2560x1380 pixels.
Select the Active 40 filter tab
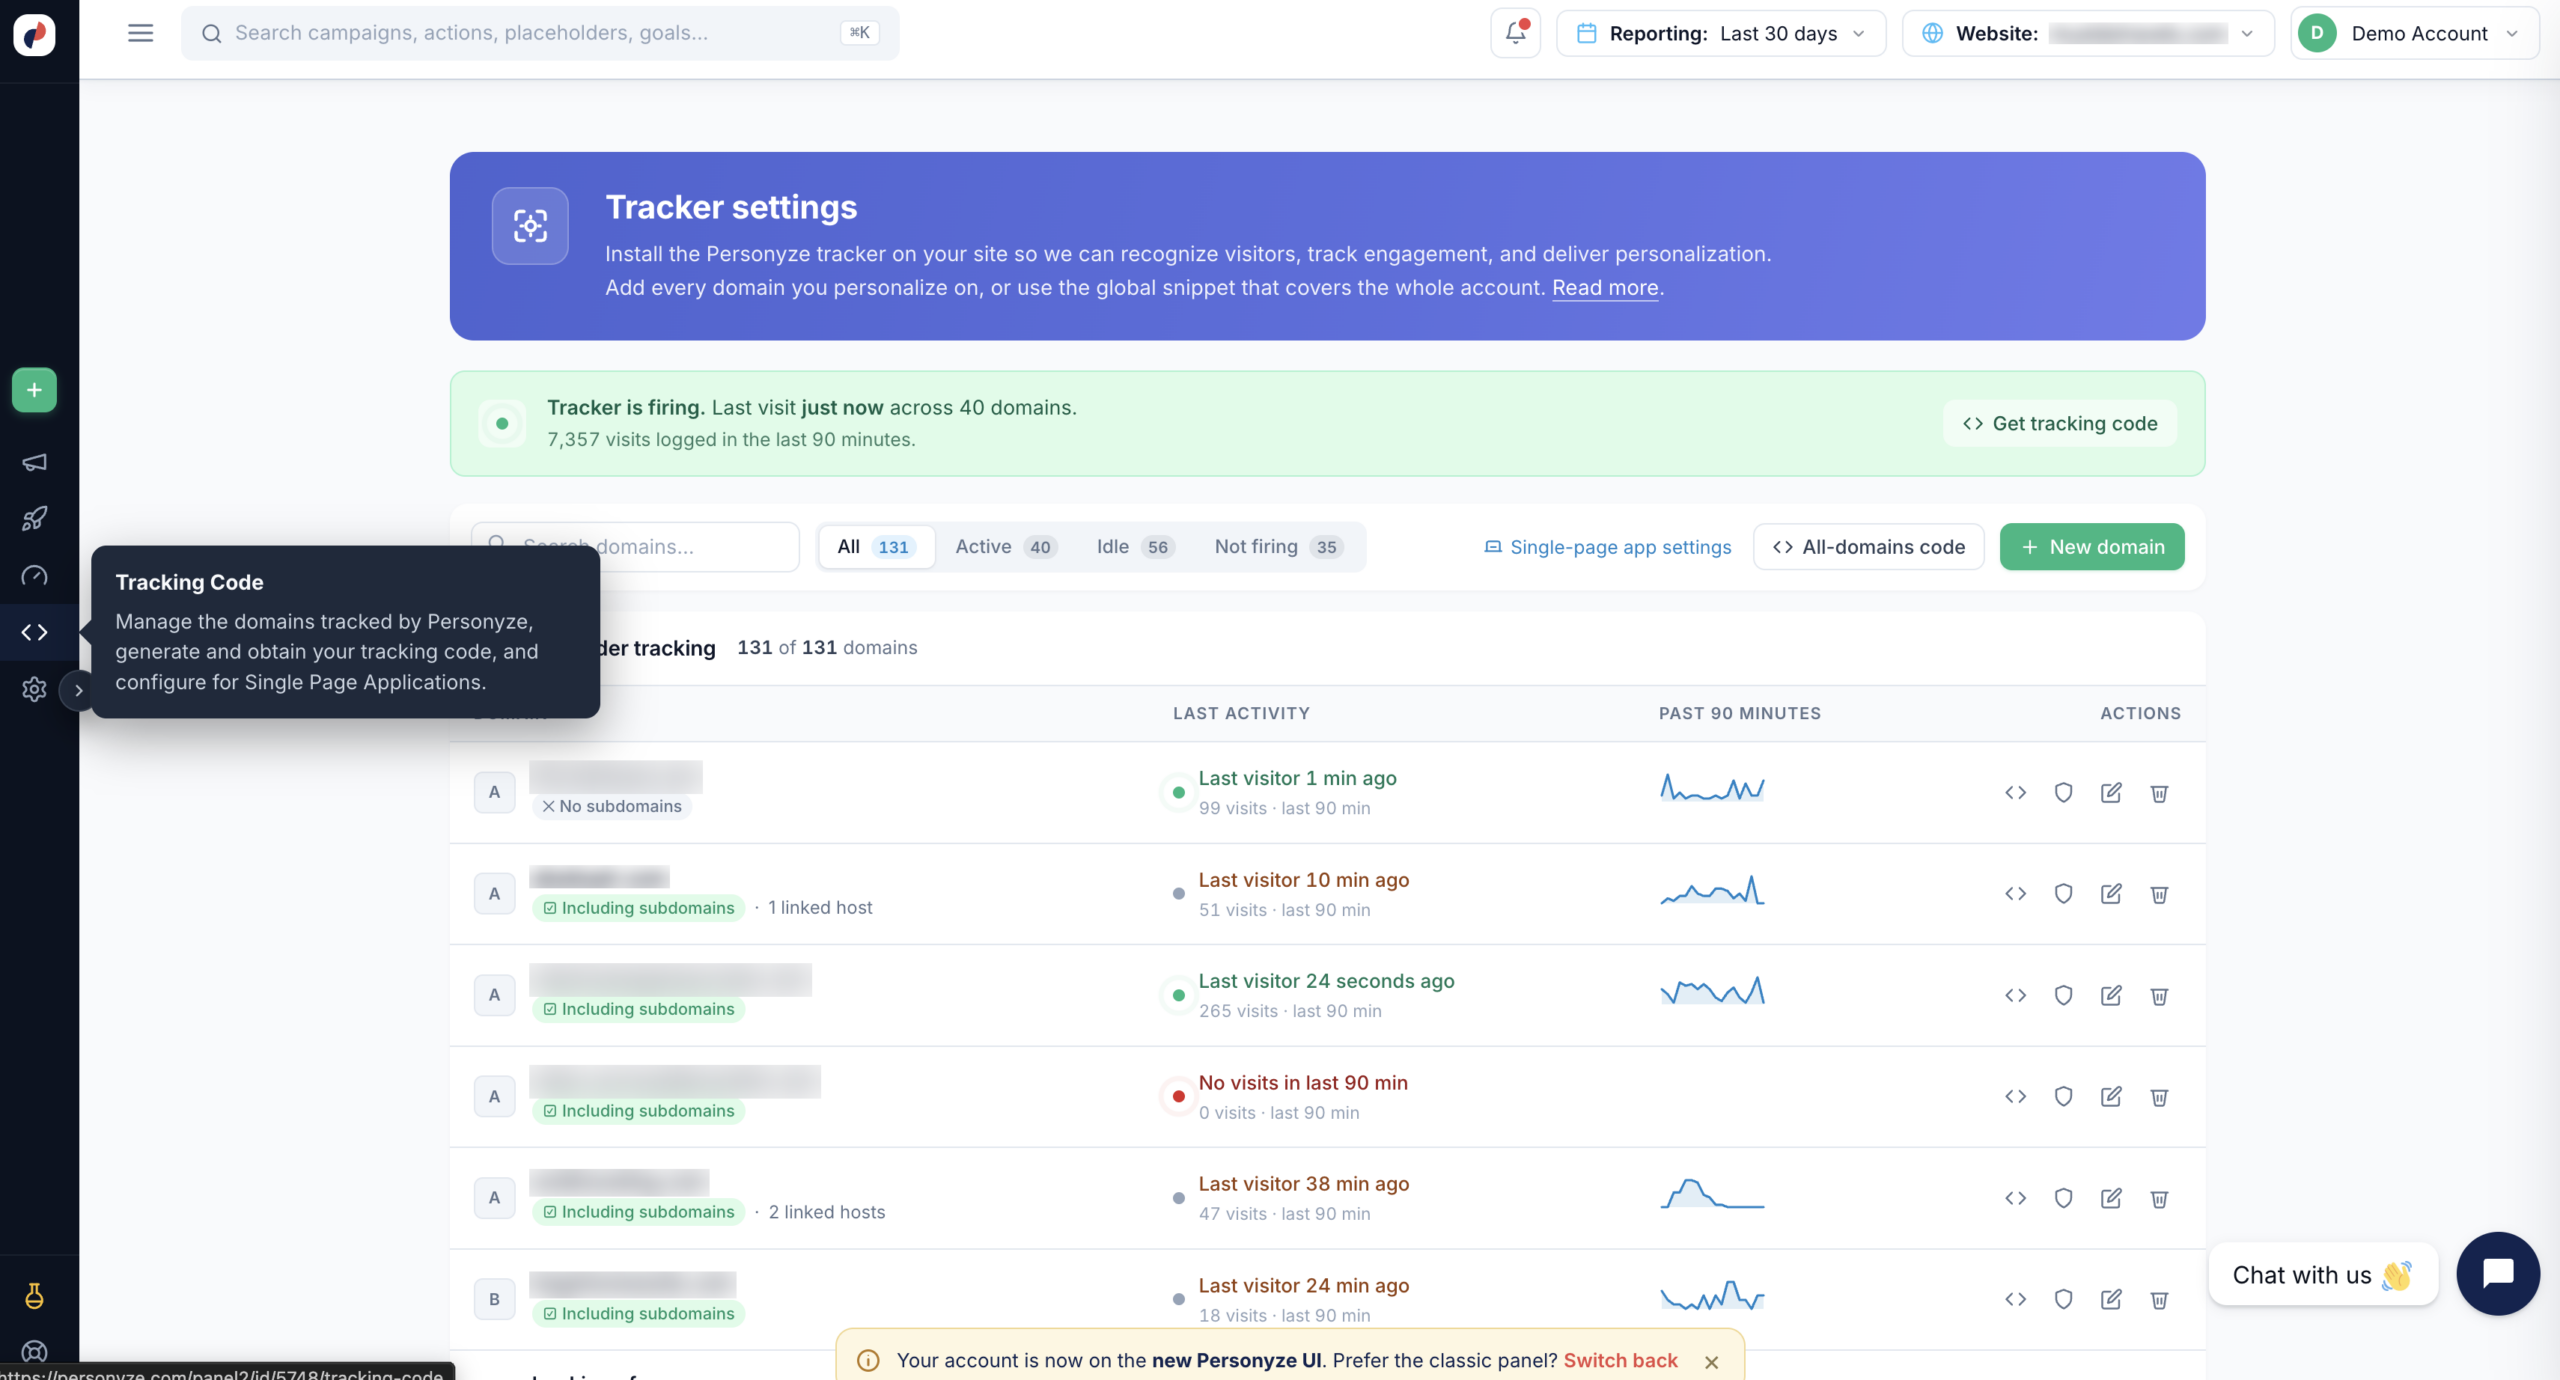[1005, 547]
